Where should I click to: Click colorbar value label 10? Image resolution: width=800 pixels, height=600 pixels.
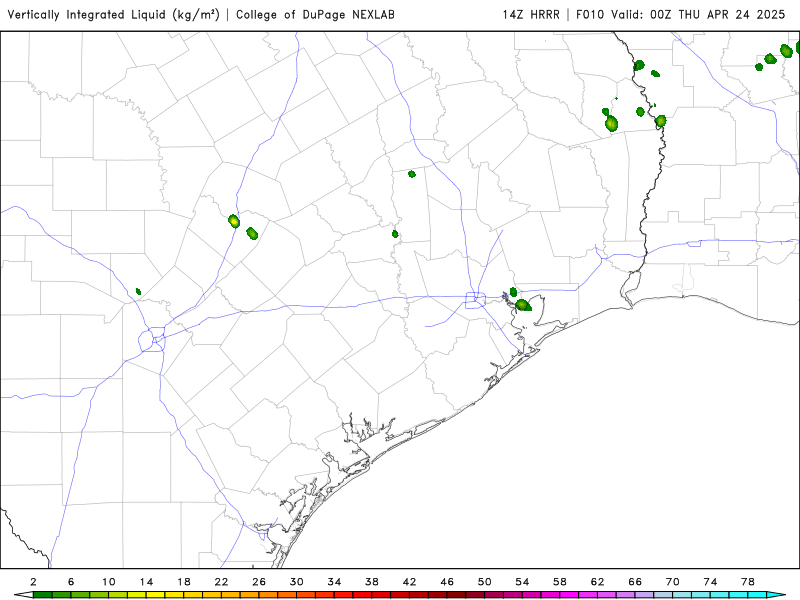(x=109, y=582)
